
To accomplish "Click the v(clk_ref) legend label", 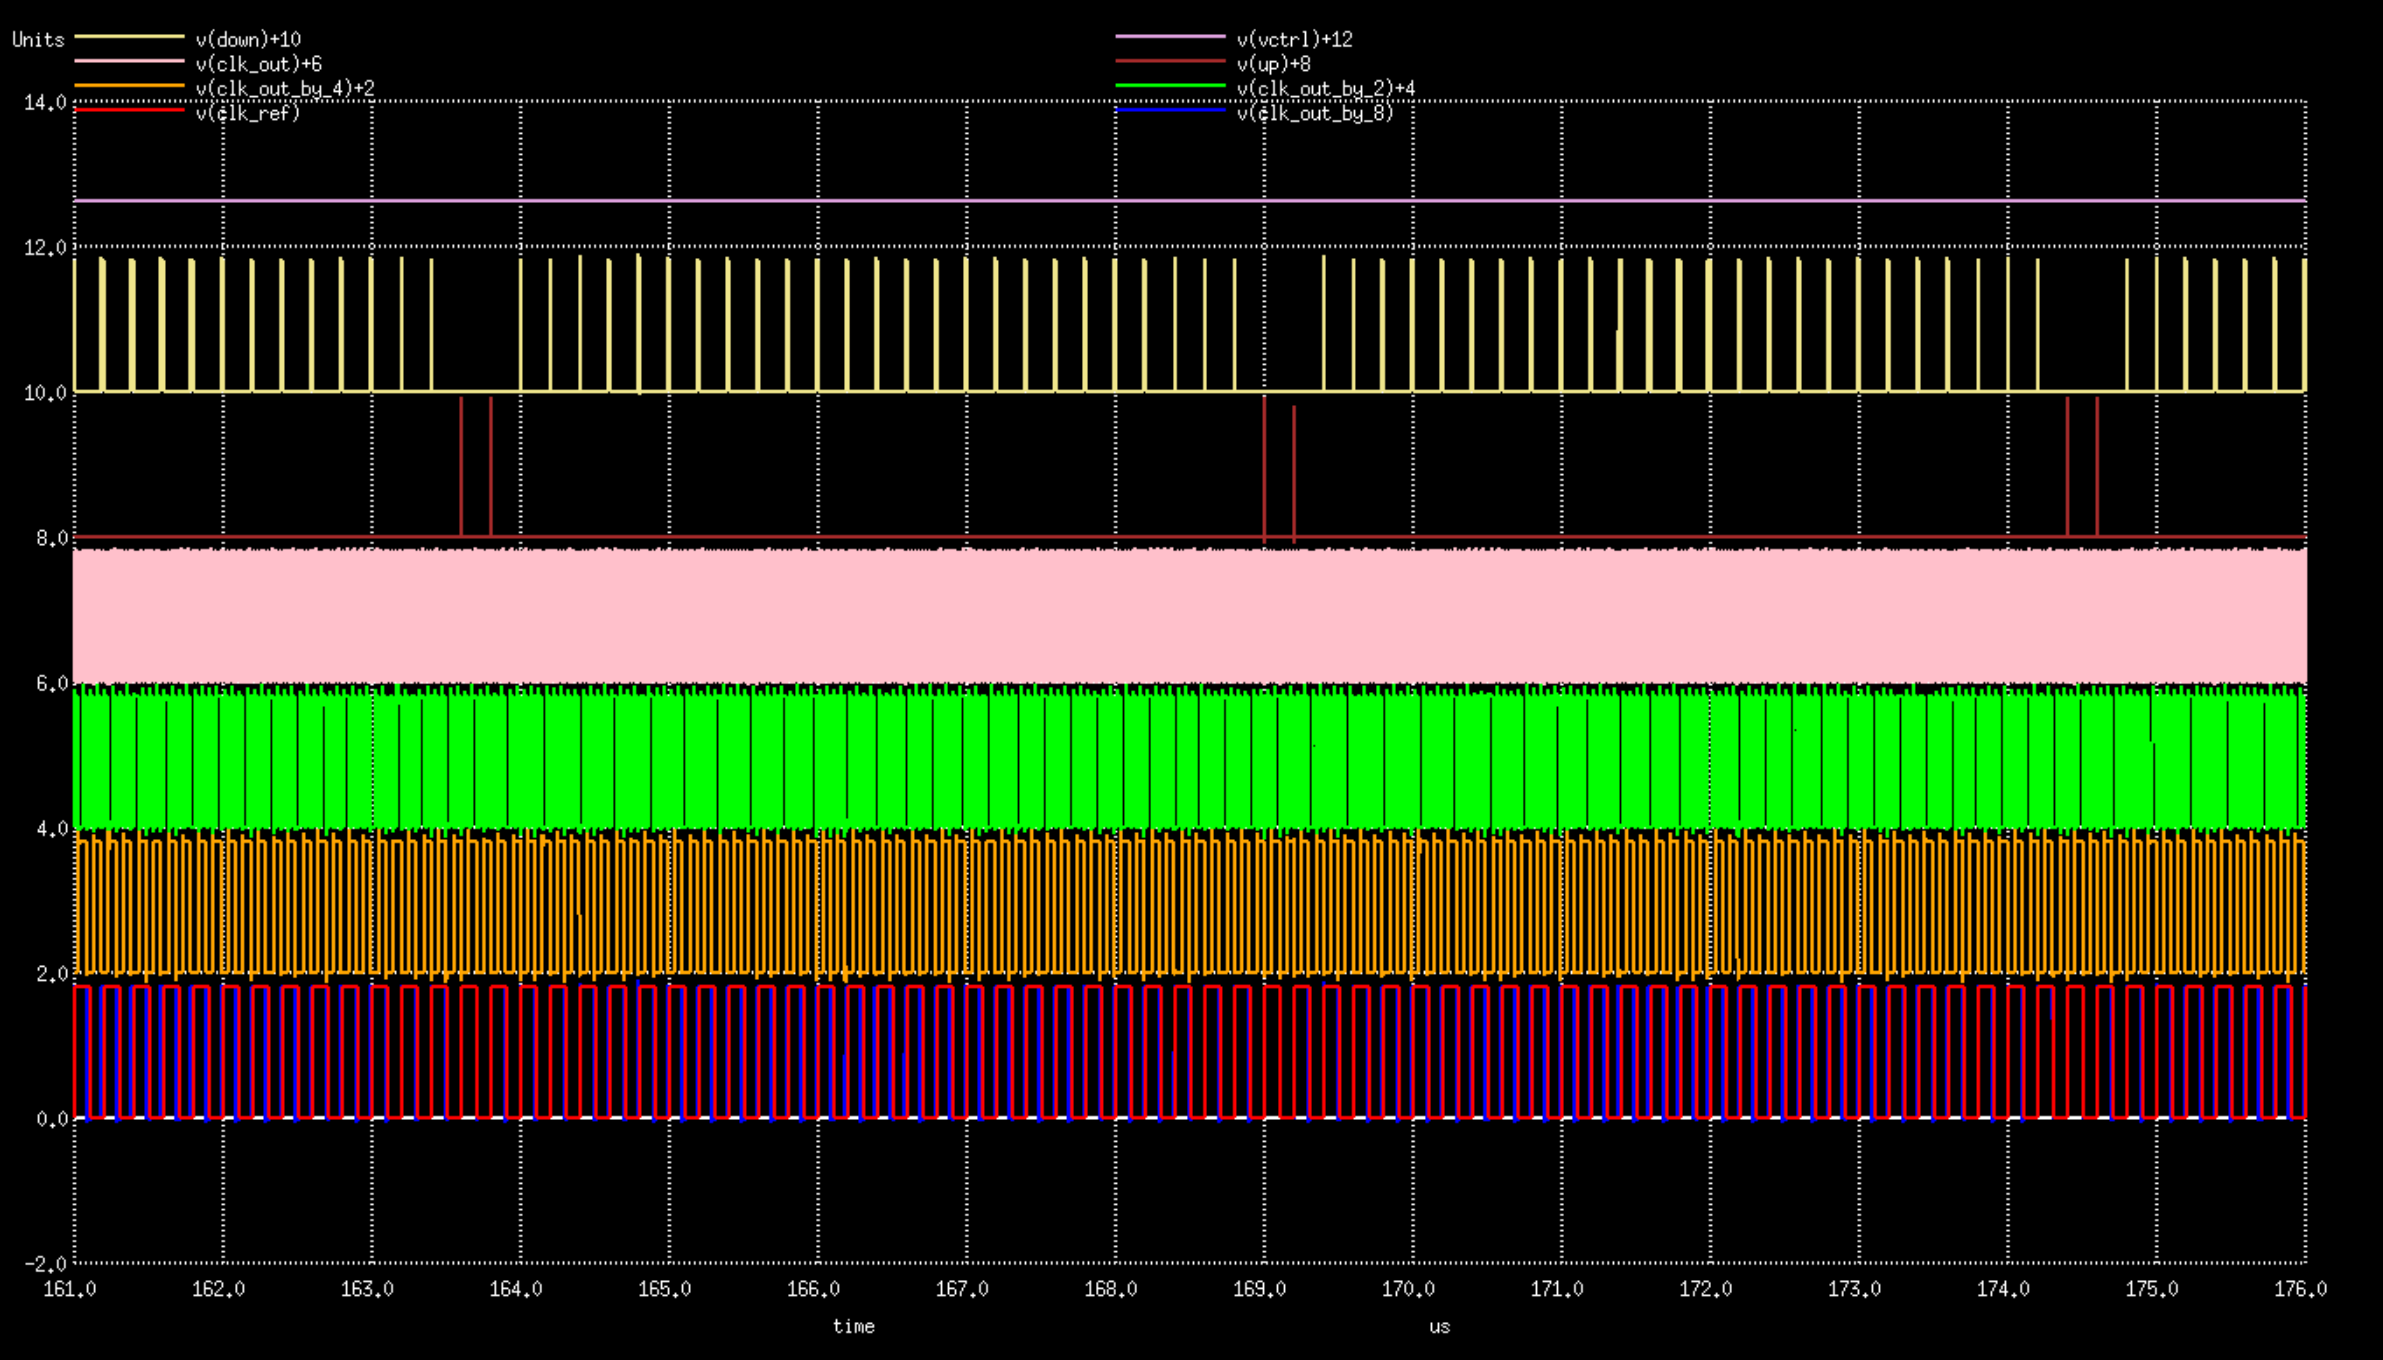I will click(247, 113).
